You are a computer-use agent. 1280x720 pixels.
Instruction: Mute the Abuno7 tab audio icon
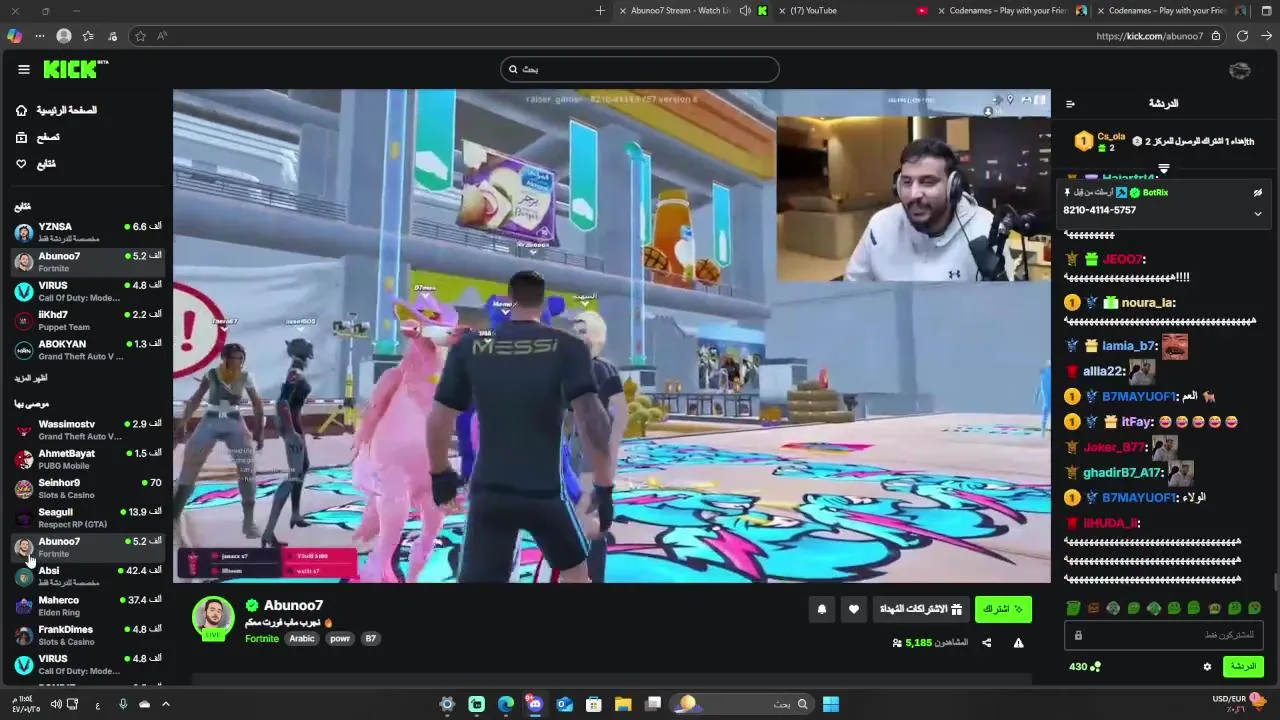(x=745, y=11)
